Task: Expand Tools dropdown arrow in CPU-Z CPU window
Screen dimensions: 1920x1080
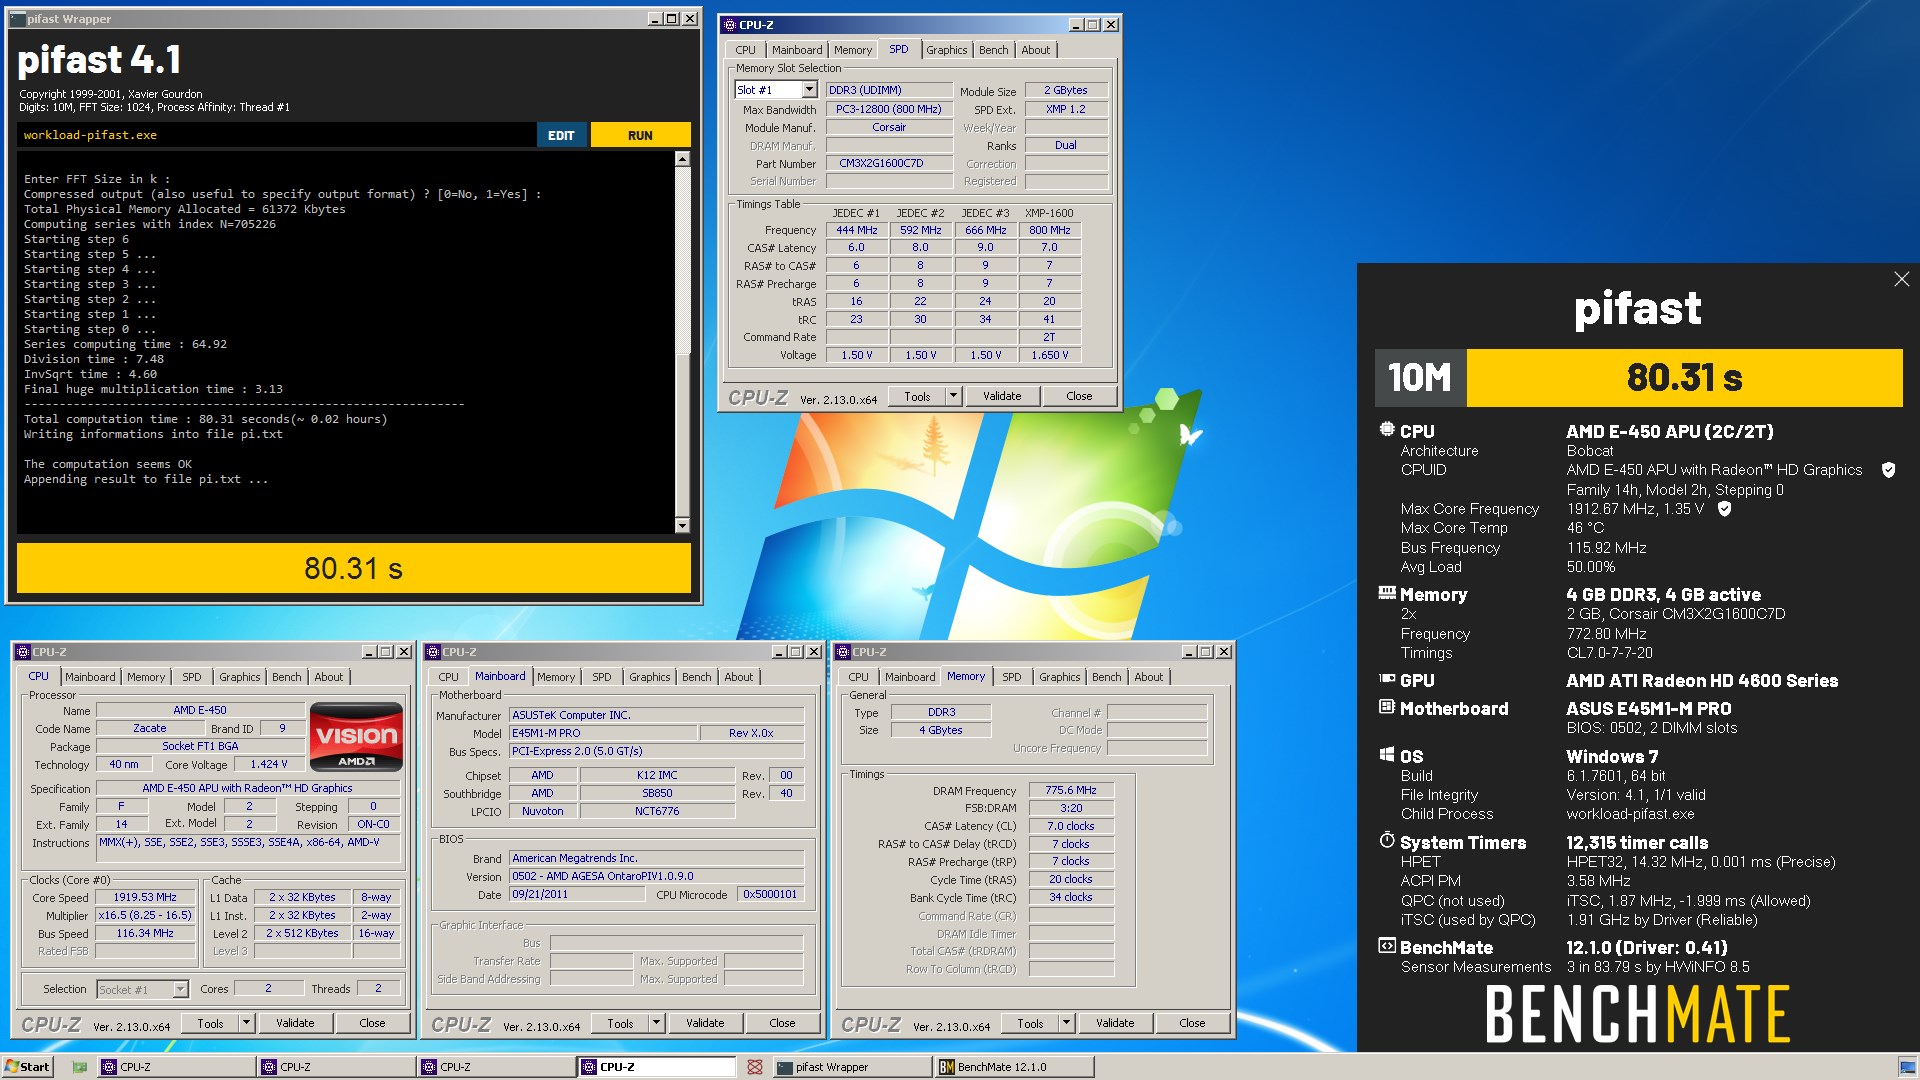Action: [x=246, y=1023]
